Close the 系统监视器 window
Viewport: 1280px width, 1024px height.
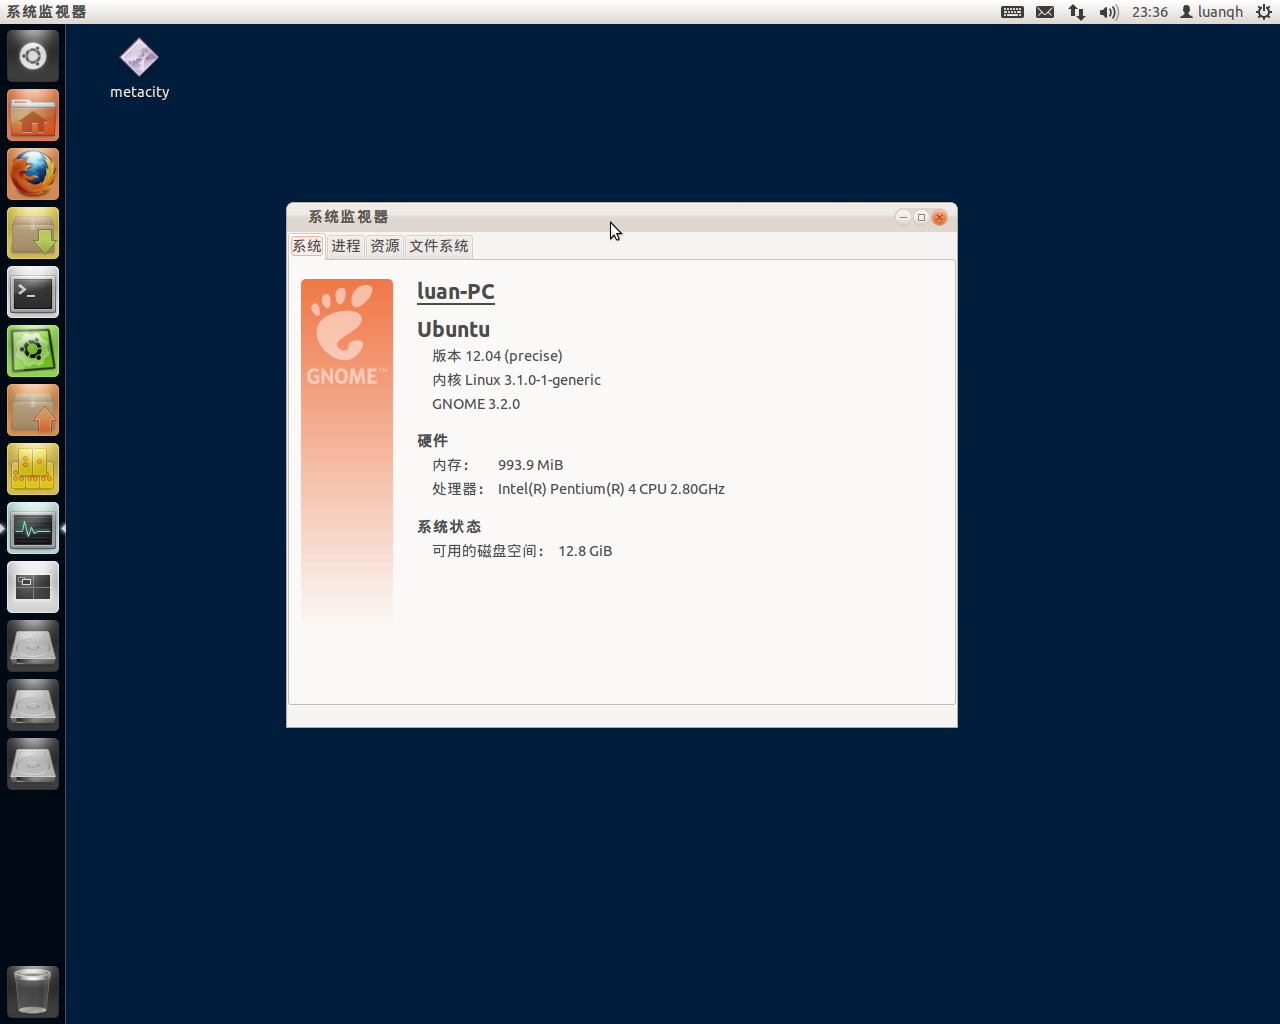coord(939,217)
